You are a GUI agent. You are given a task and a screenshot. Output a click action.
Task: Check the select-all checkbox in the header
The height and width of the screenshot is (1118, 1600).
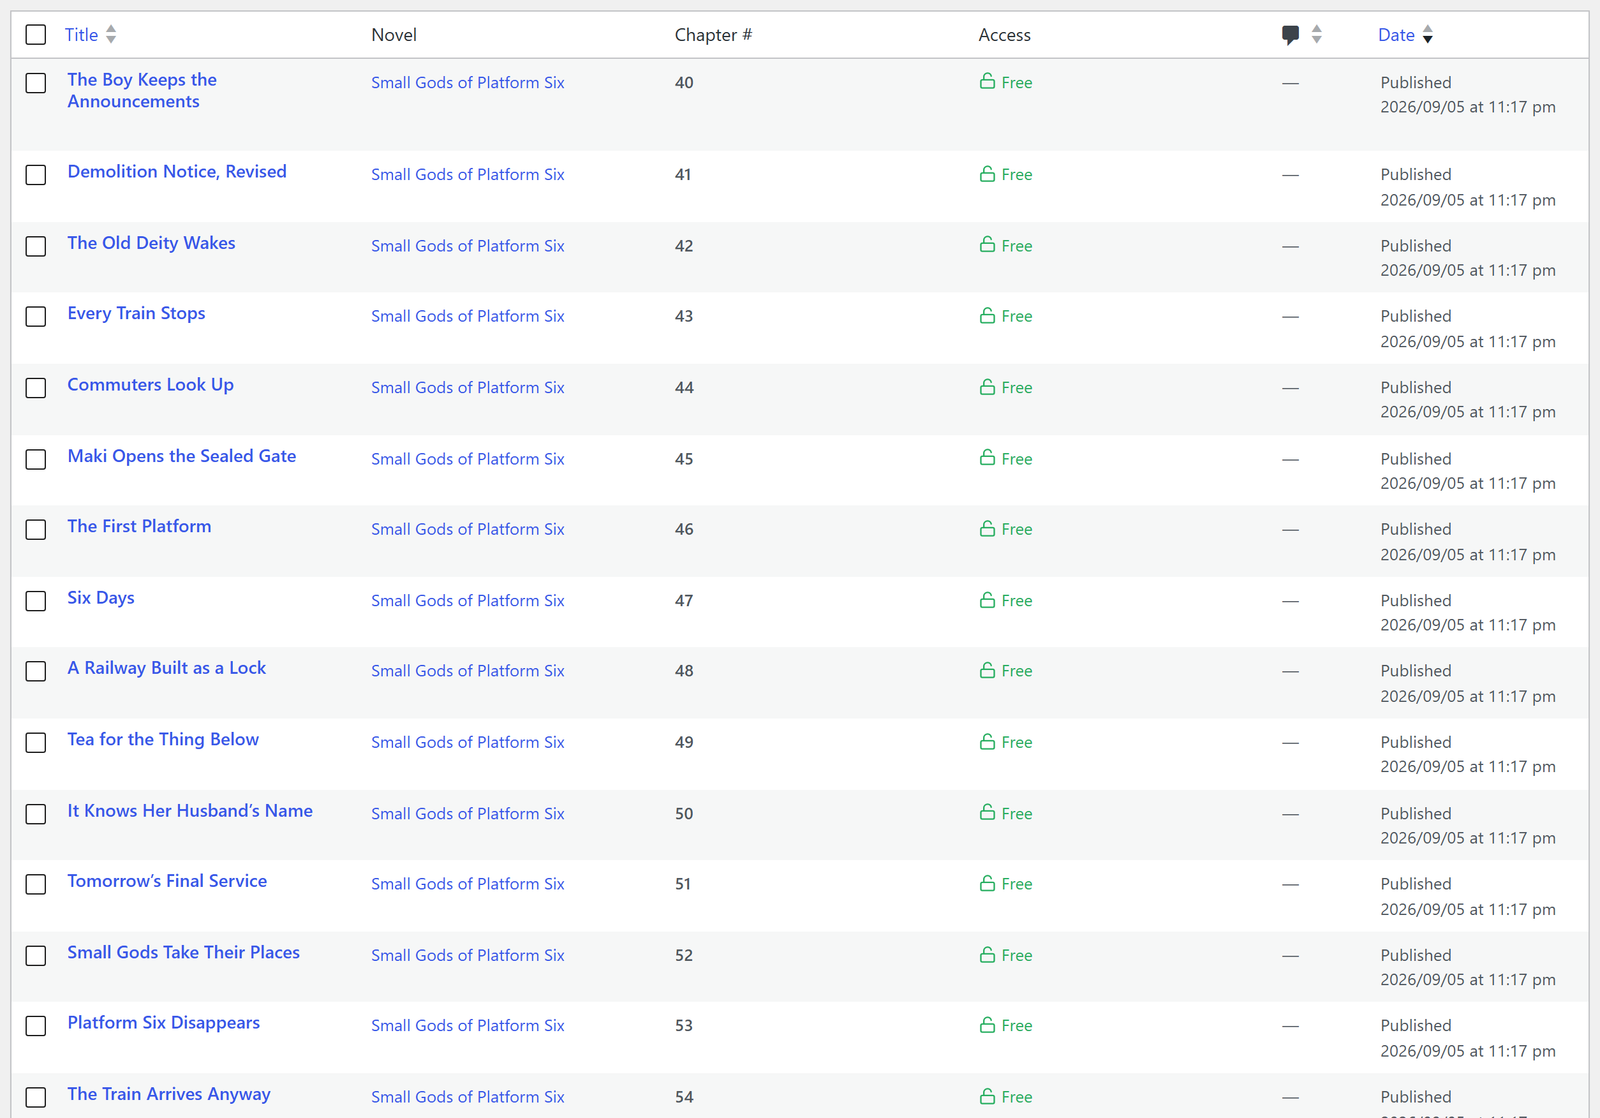click(36, 35)
